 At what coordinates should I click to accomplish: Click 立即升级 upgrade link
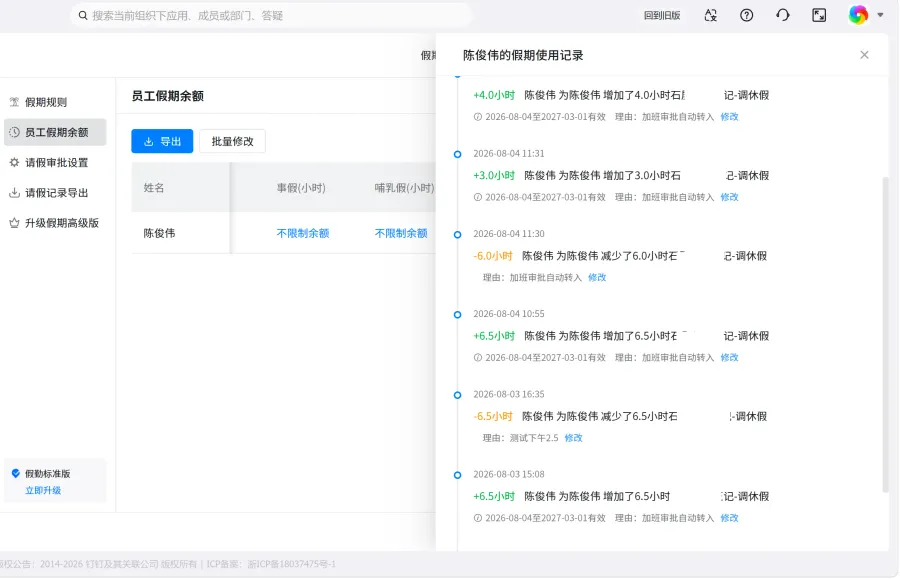point(42,490)
